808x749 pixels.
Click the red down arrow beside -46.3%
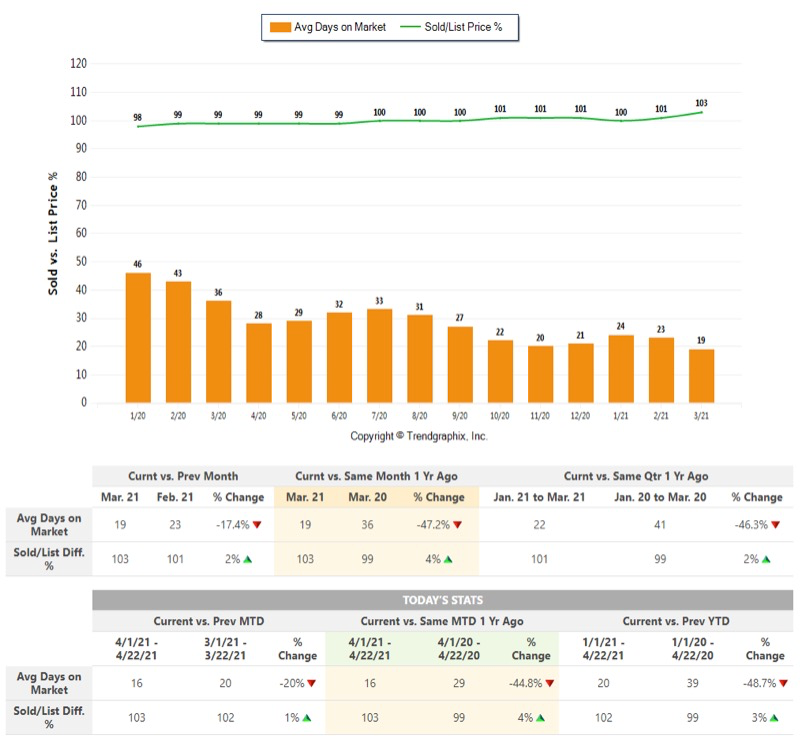pyautogui.click(x=774, y=524)
